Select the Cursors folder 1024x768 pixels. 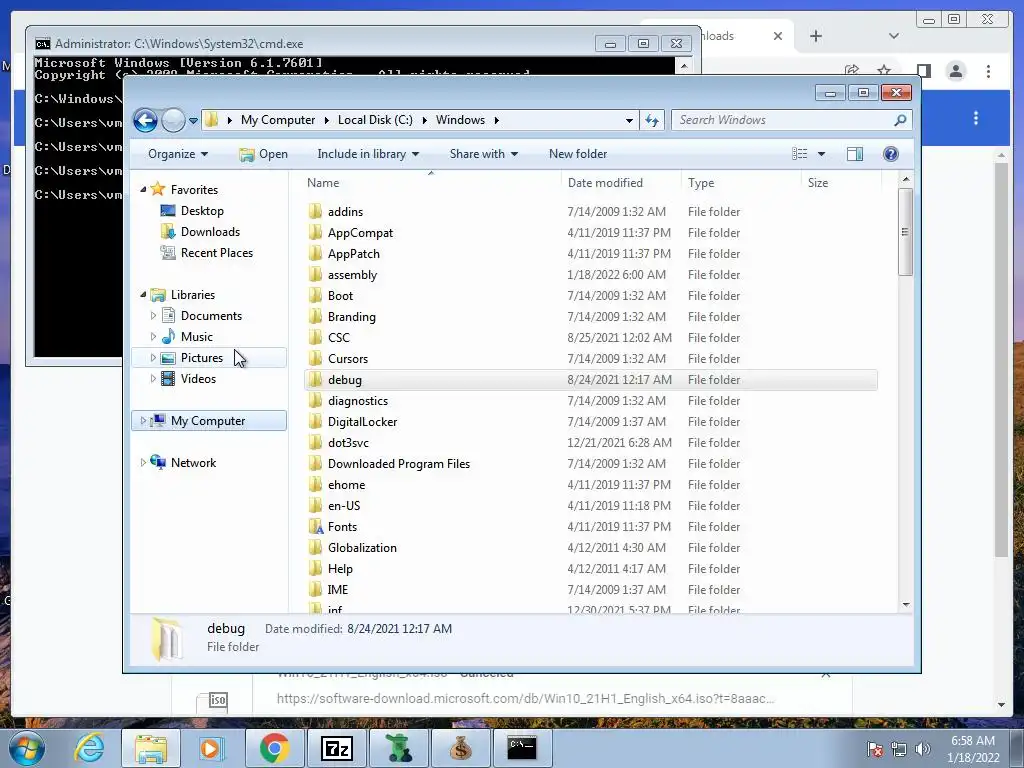(347, 359)
